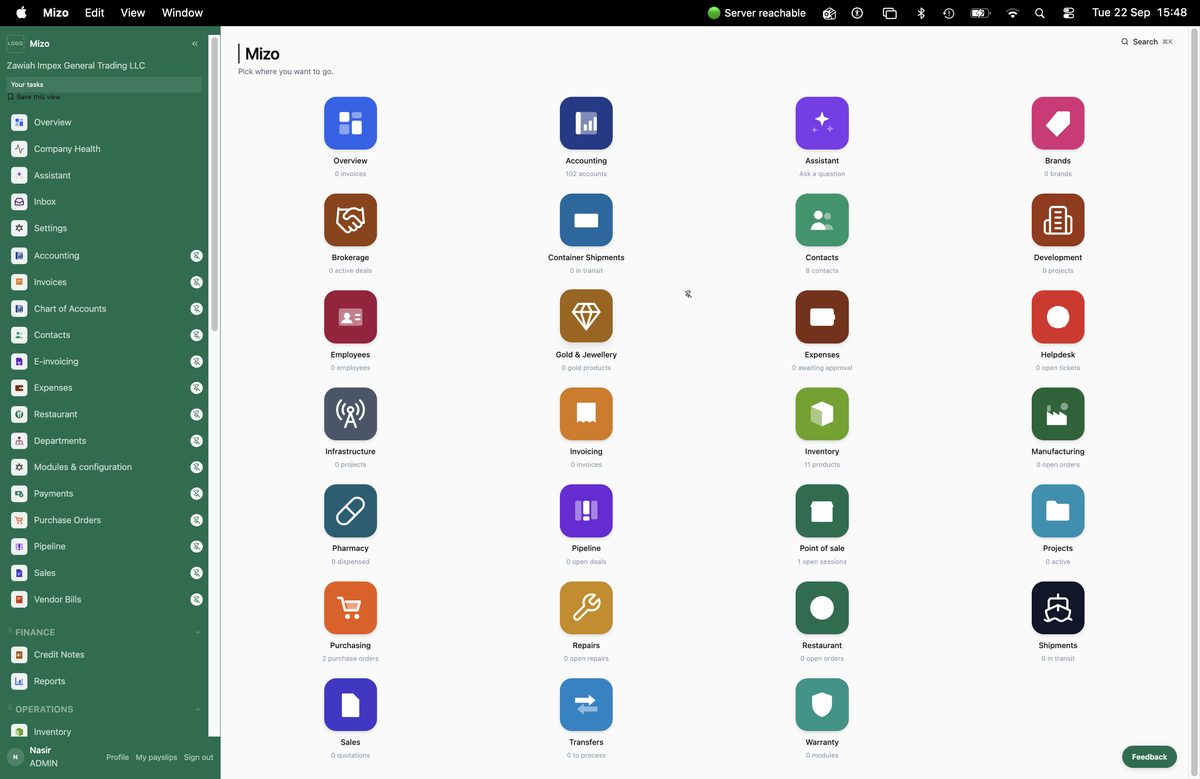Open the main grid Sales document tile
The image size is (1200, 779).
point(350,705)
